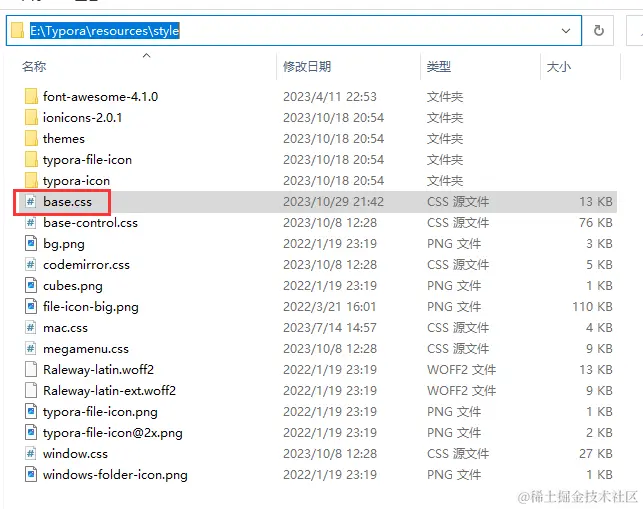Click the address path E:\Typora\resources\style
The height and width of the screenshot is (509, 643).
click(x=105, y=30)
